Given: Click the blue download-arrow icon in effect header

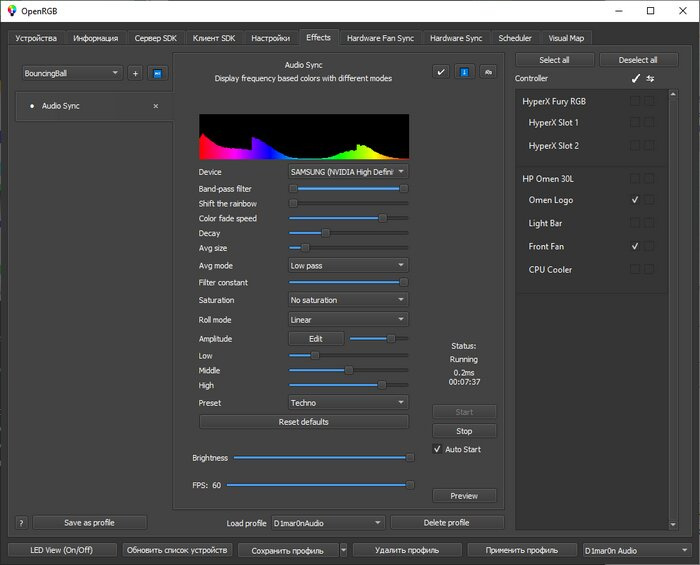Looking at the screenshot, I should (465, 72).
